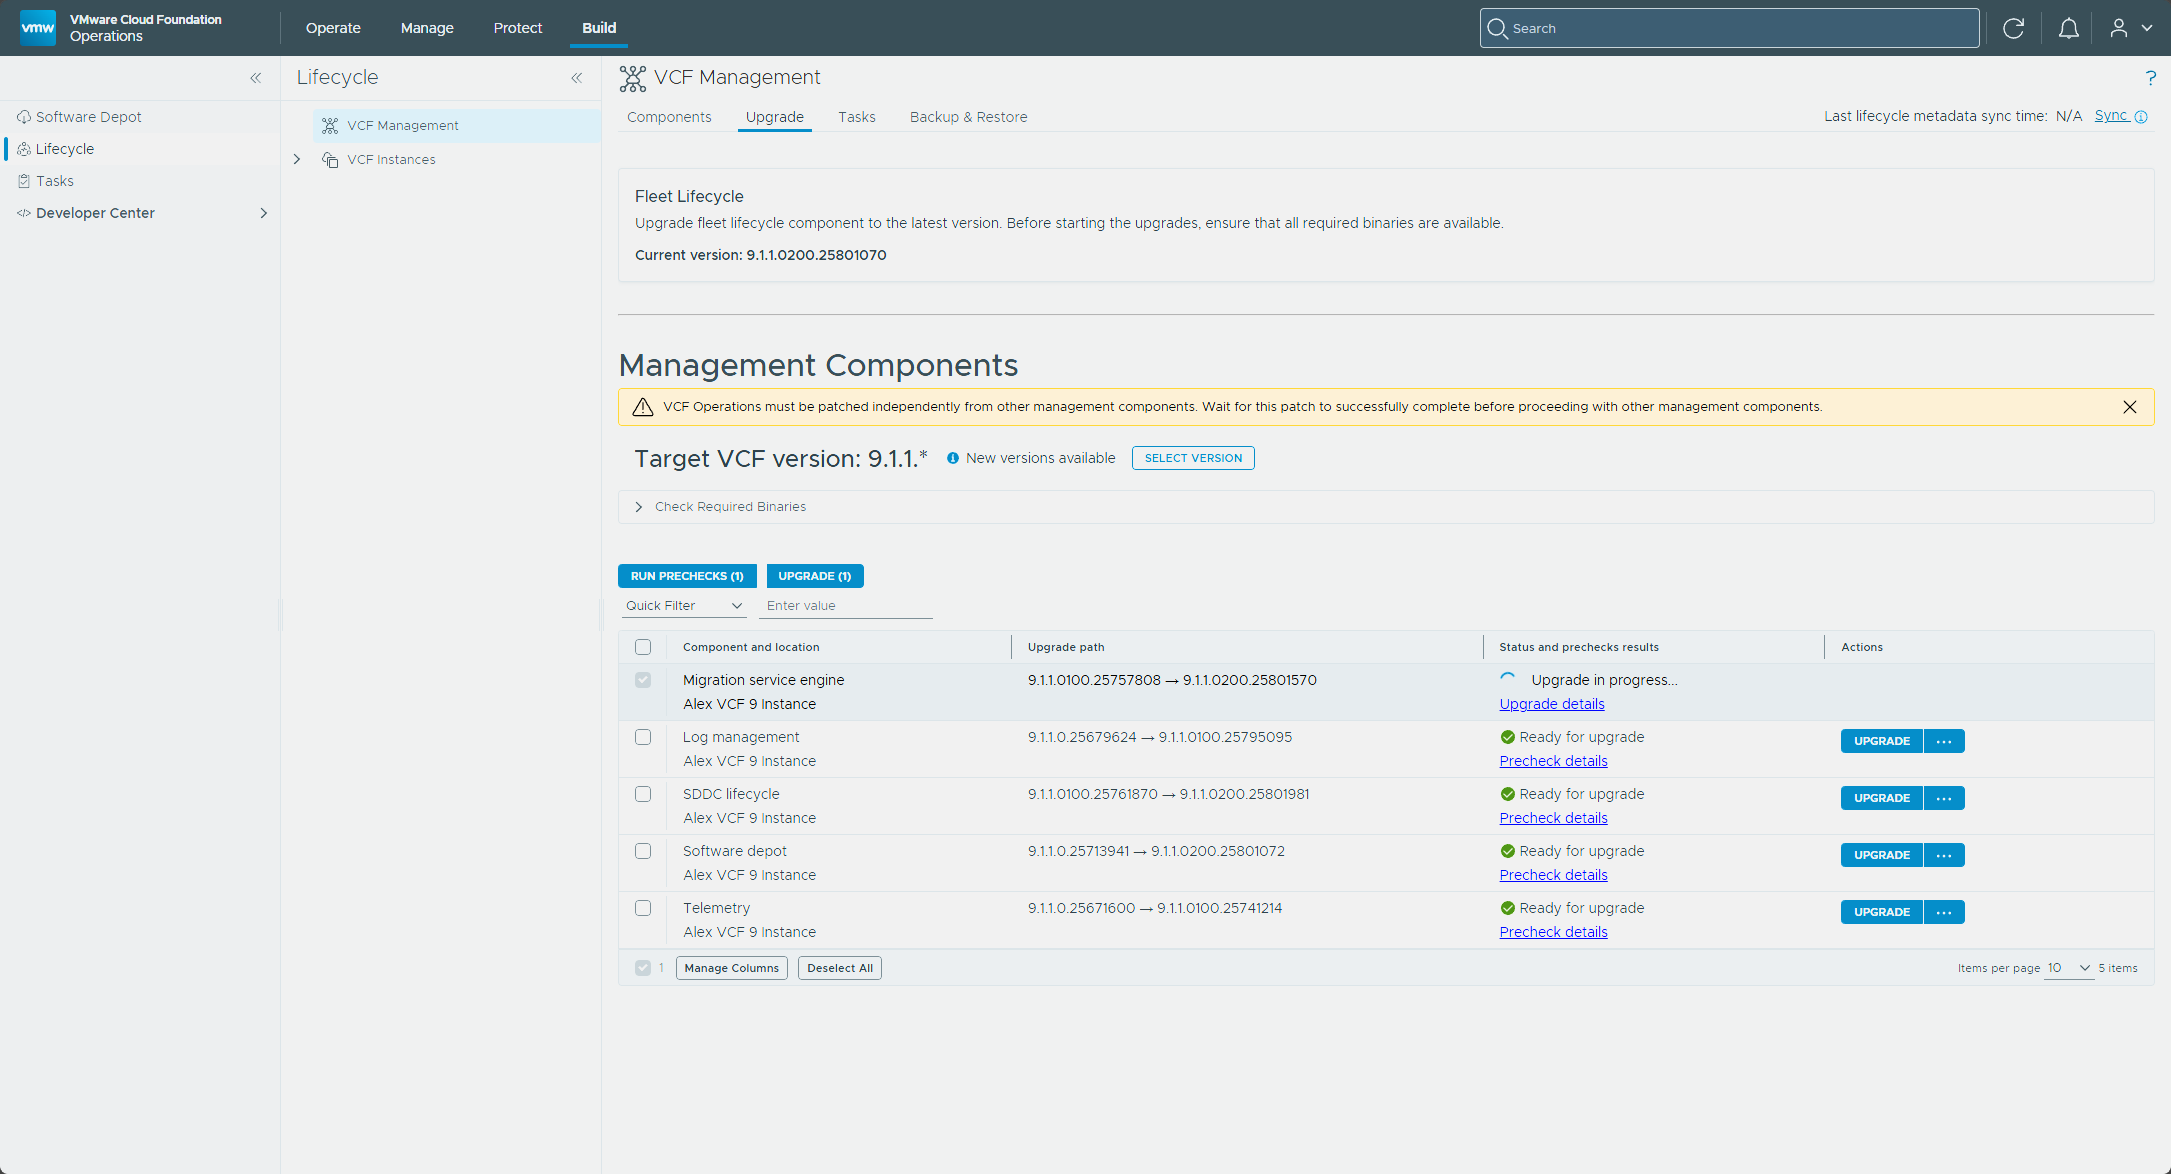Expand the Developer Center submenu arrow
This screenshot has width=2171, height=1174.
tap(264, 213)
